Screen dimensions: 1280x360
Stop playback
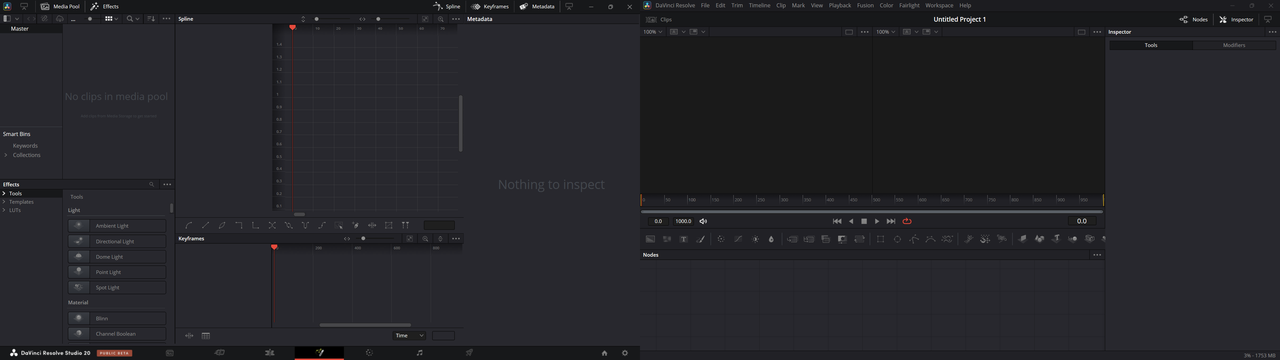point(864,221)
